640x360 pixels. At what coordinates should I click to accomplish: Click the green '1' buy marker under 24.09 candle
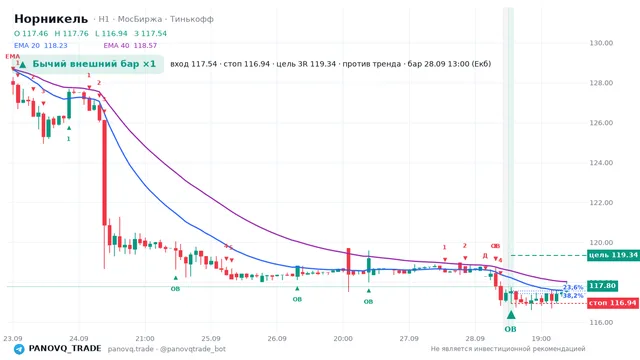[69, 139]
